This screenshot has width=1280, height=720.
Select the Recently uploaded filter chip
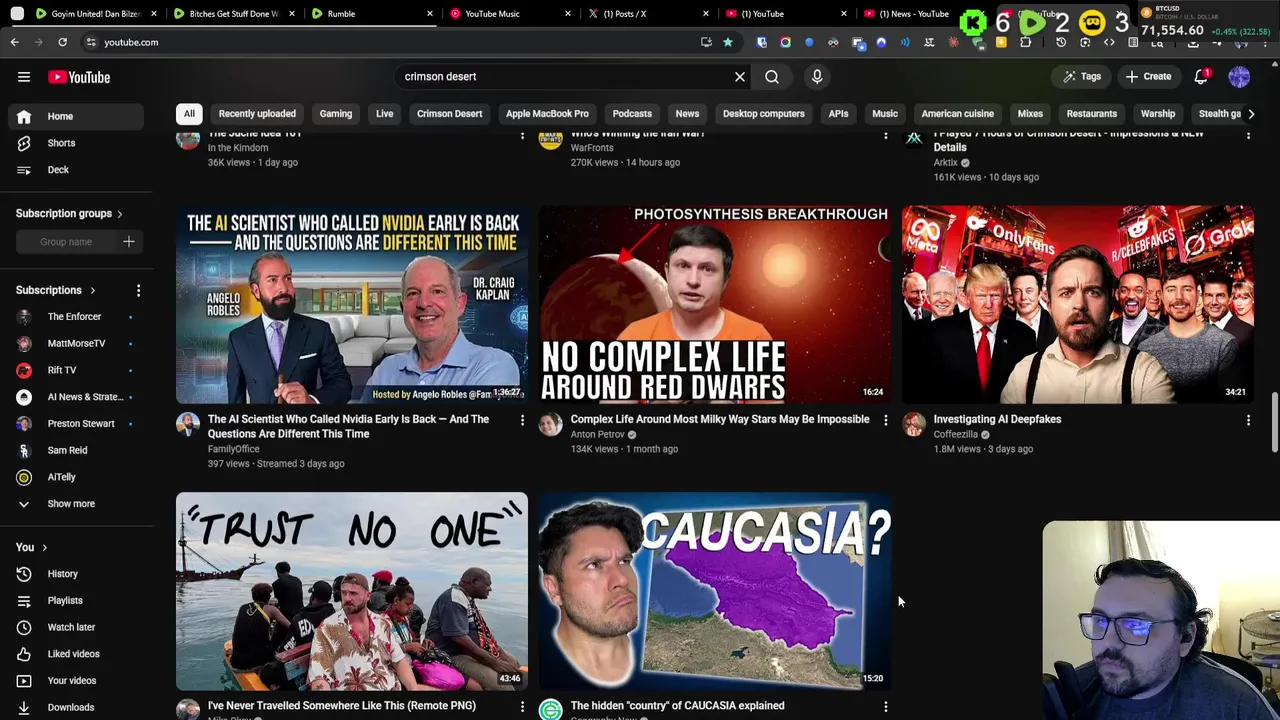(257, 114)
